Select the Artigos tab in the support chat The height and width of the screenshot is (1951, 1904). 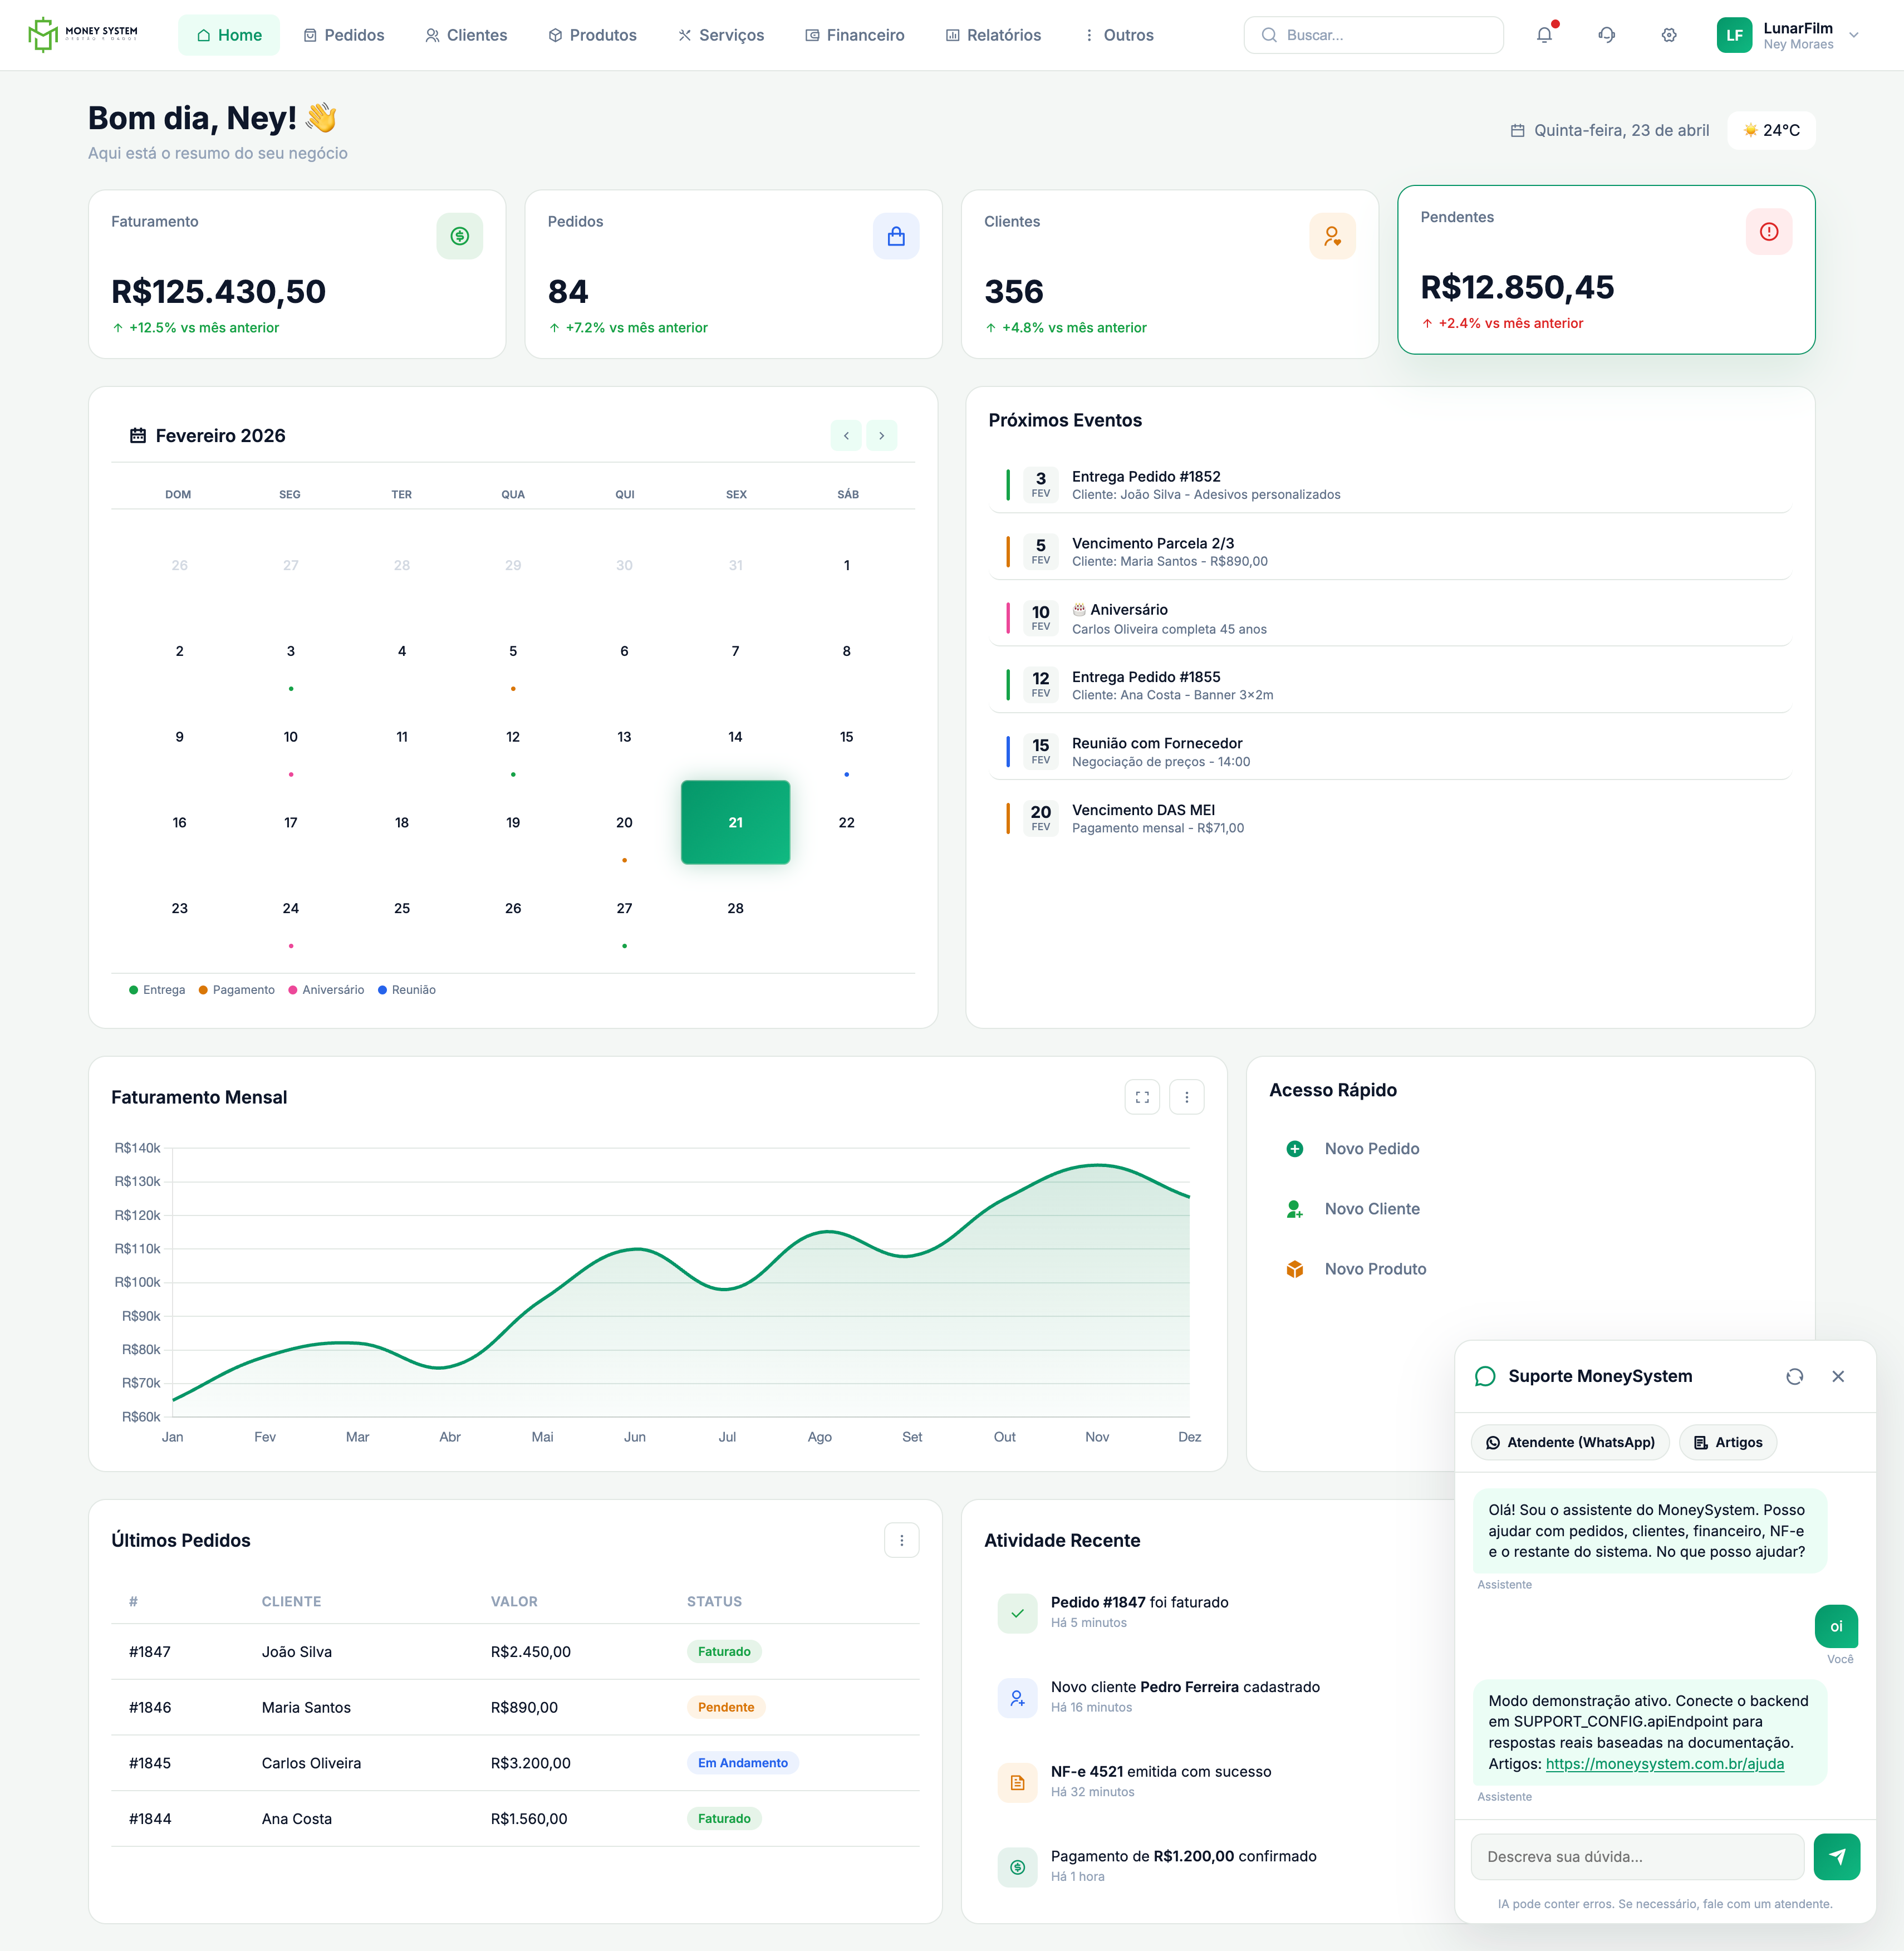pos(1727,1442)
